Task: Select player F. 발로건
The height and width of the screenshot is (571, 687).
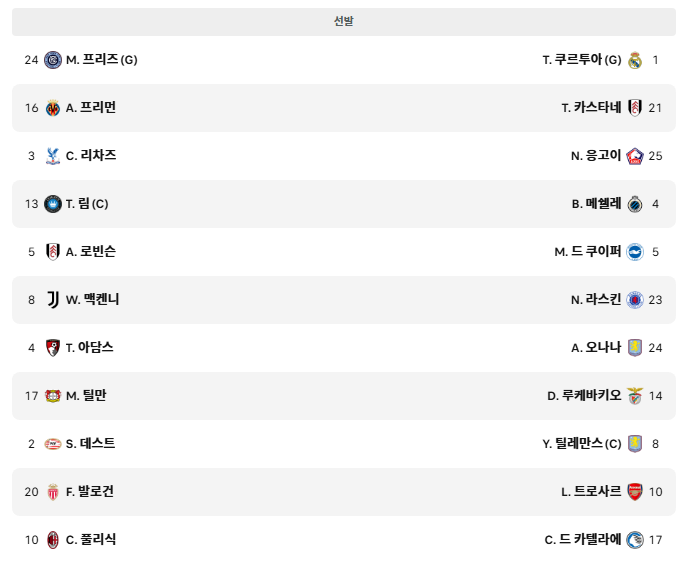Action: (x=89, y=492)
